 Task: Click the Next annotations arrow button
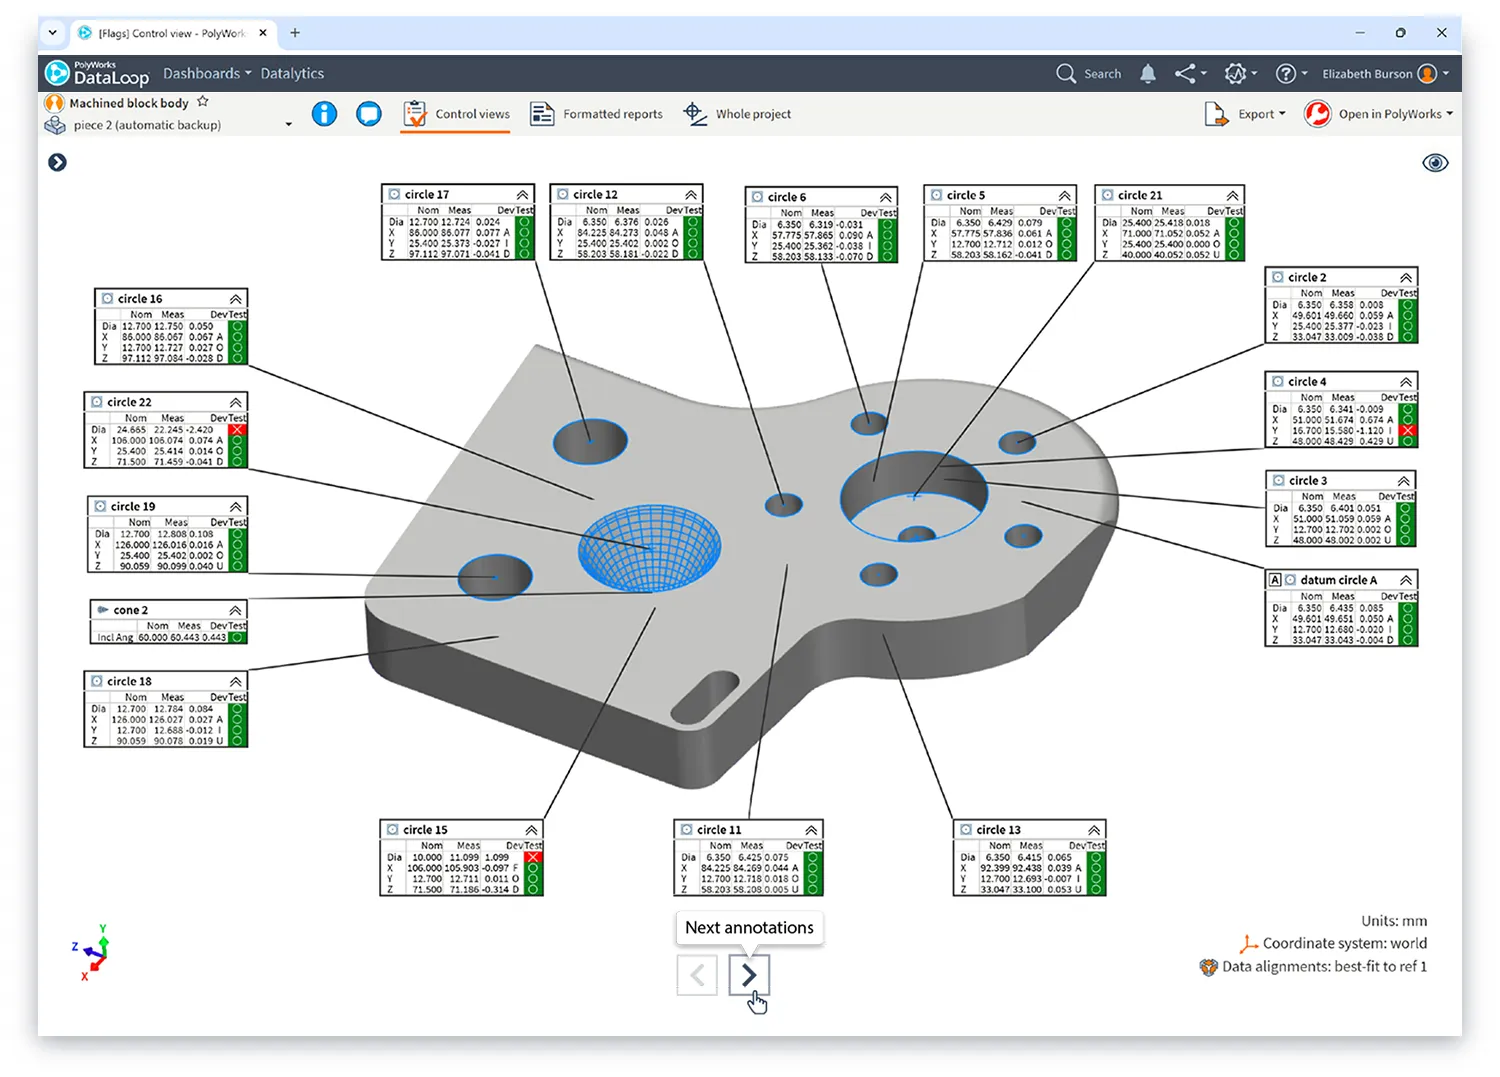point(748,975)
